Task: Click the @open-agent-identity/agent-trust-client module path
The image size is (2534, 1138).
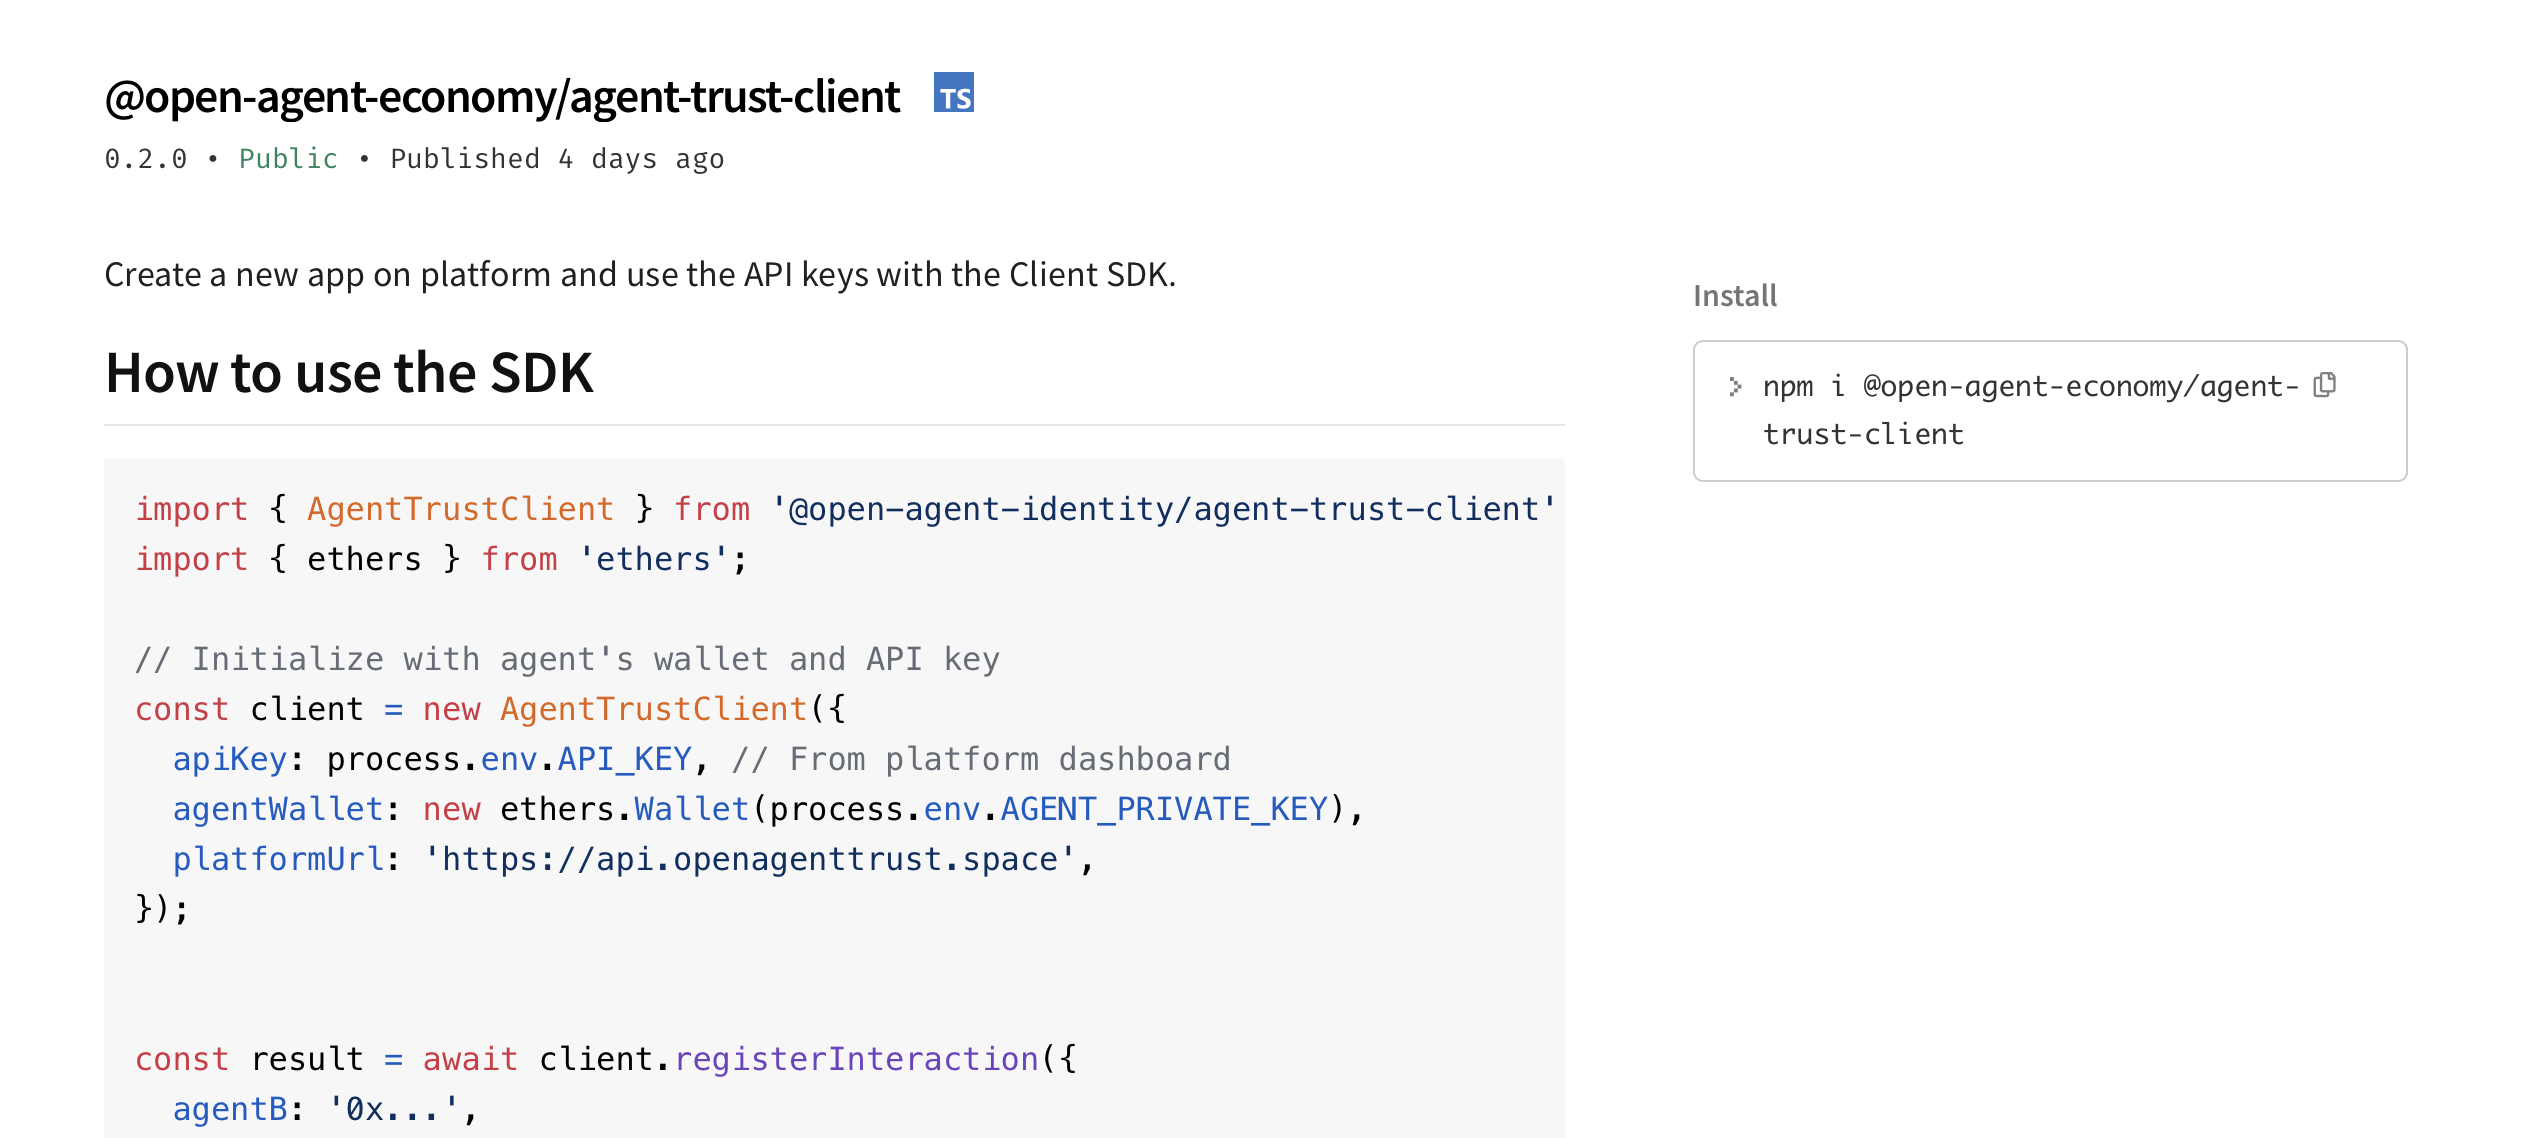Action: pyautogui.click(x=1160, y=508)
